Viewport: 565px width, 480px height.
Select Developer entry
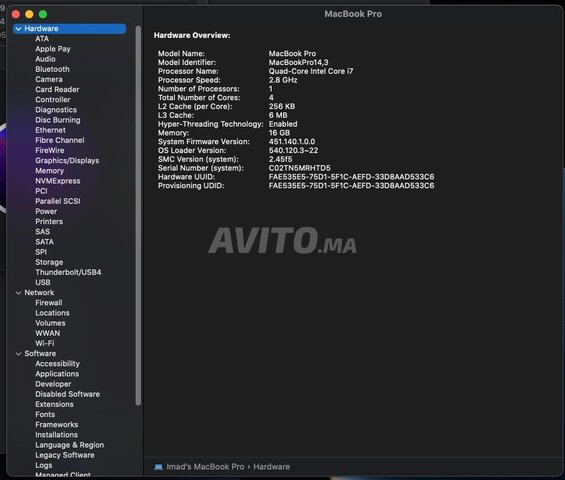[53, 384]
